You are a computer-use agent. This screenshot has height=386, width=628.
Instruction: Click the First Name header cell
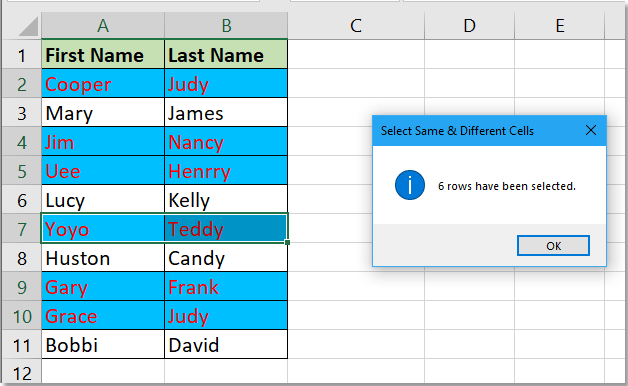(x=103, y=54)
